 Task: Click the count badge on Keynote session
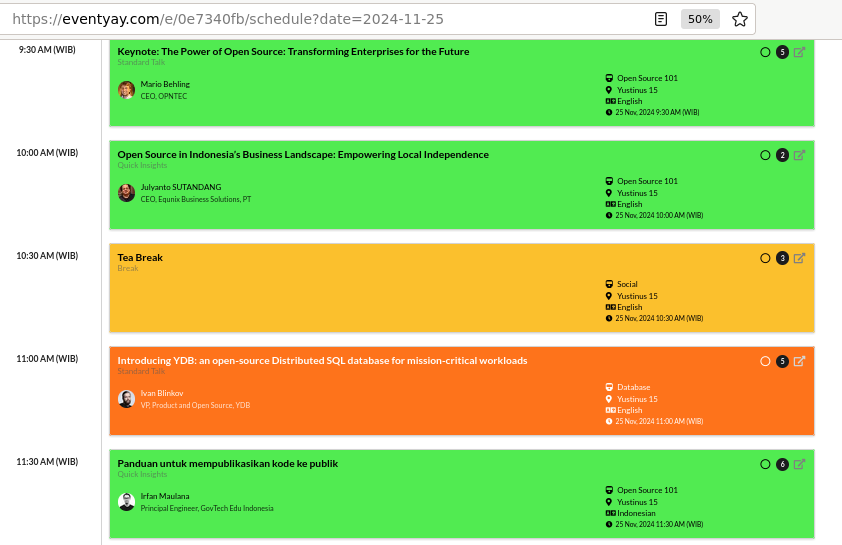pyautogui.click(x=782, y=52)
